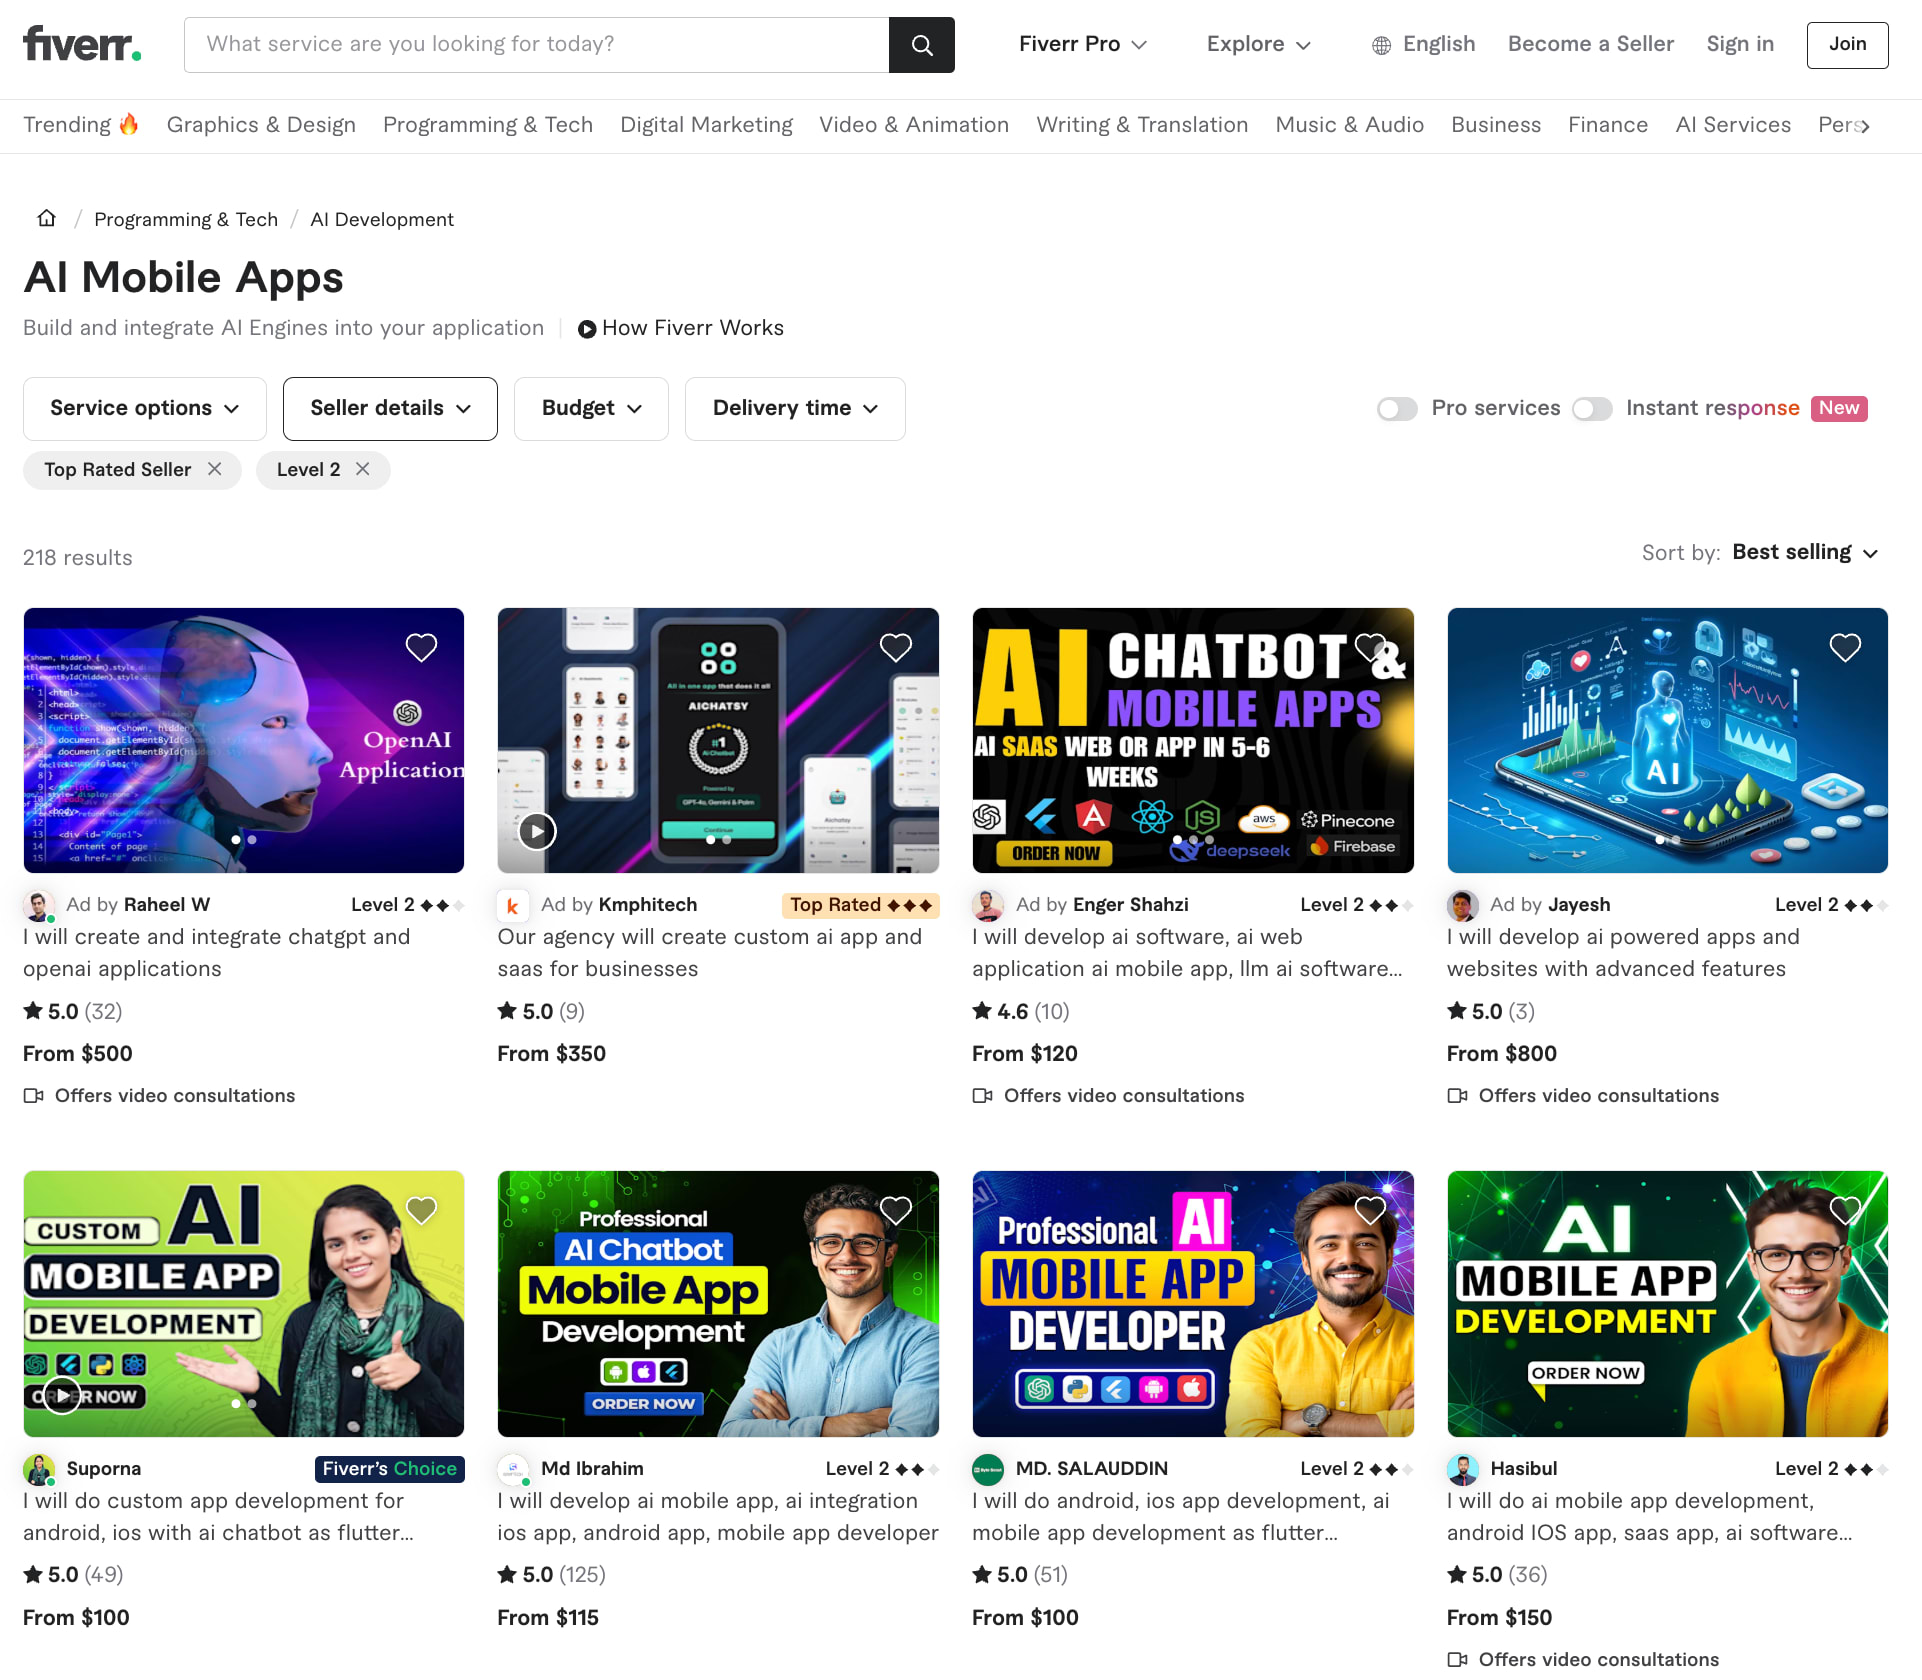Viewport: 1922px width, 1680px height.
Task: Open the Digital Marketing category
Action: click(x=706, y=125)
